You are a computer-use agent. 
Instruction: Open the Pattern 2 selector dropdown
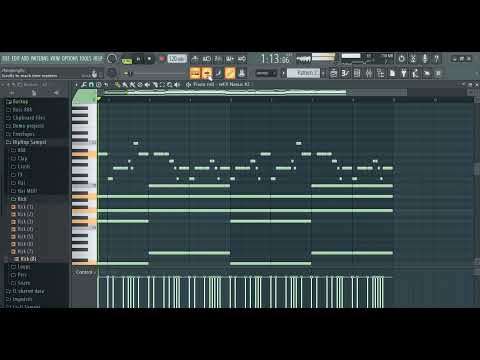(303, 73)
